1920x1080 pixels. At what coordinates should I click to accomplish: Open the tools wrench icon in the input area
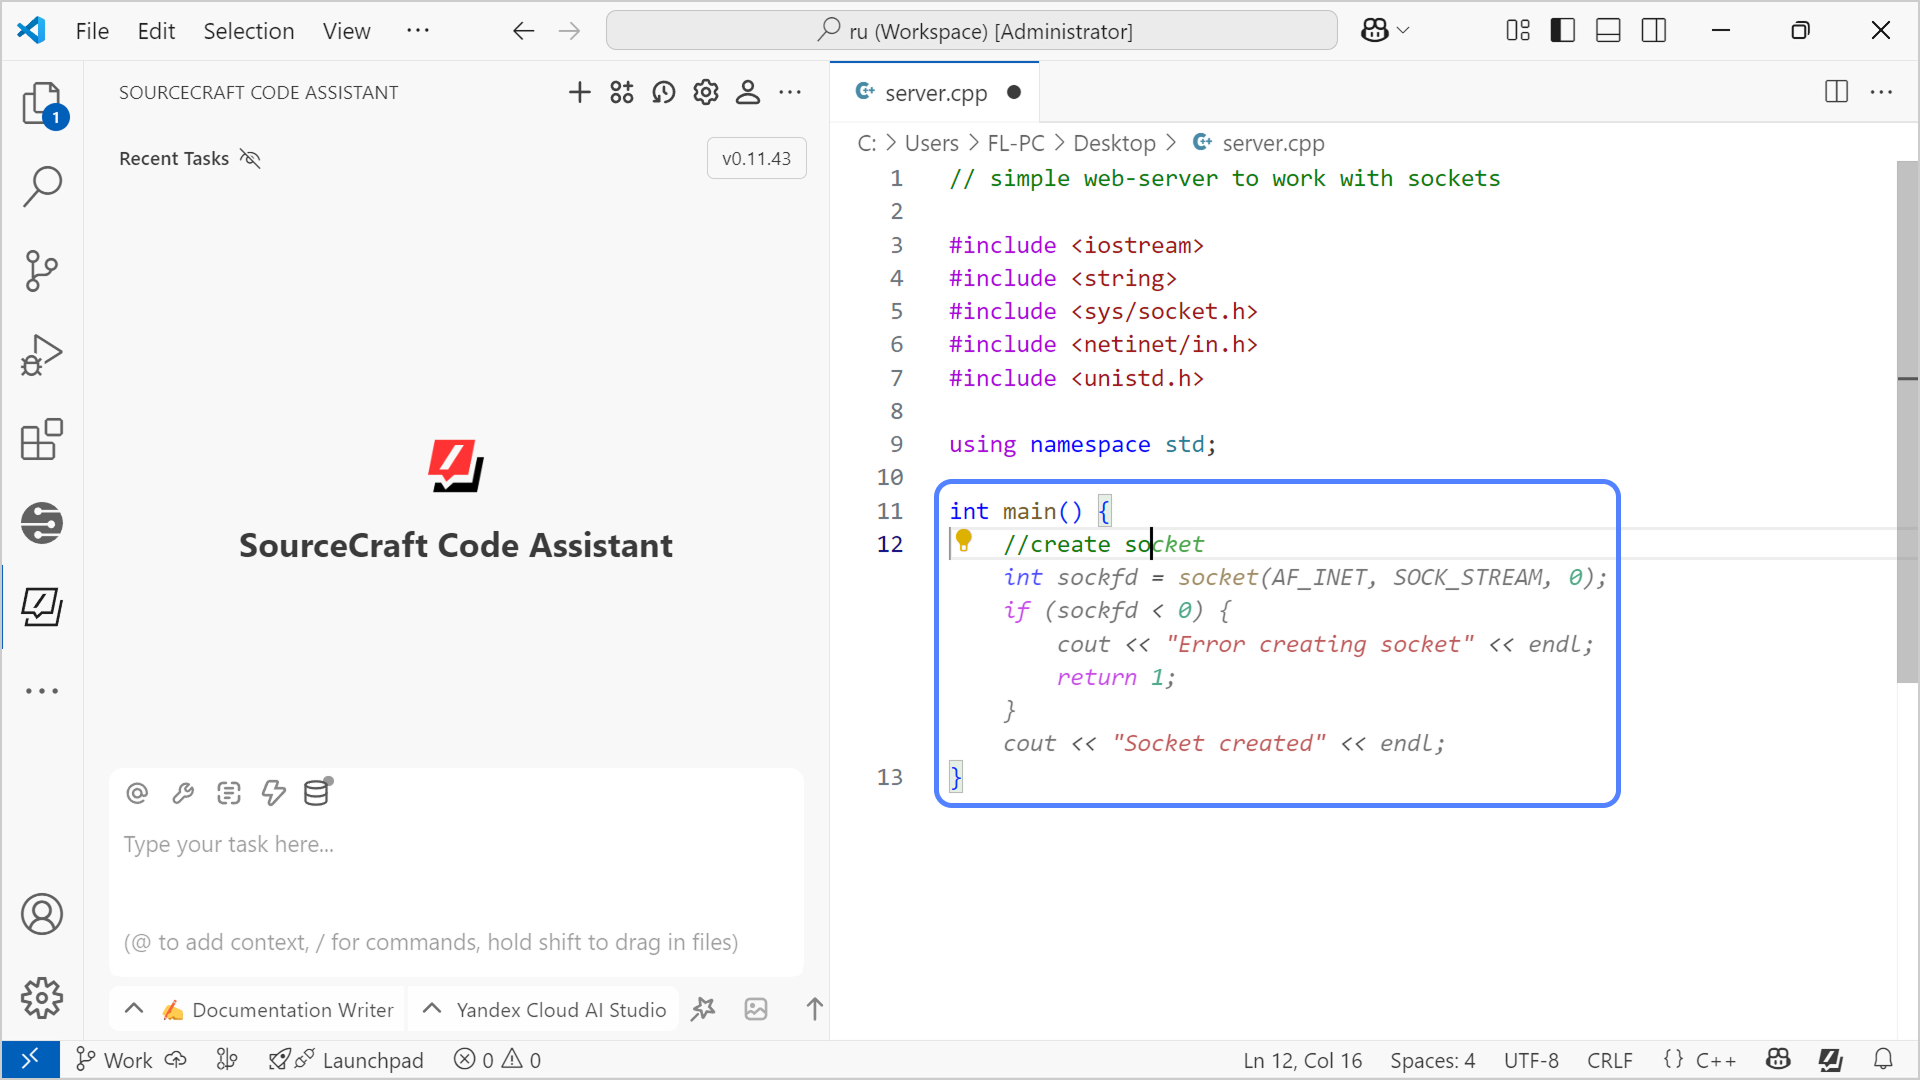coord(183,793)
